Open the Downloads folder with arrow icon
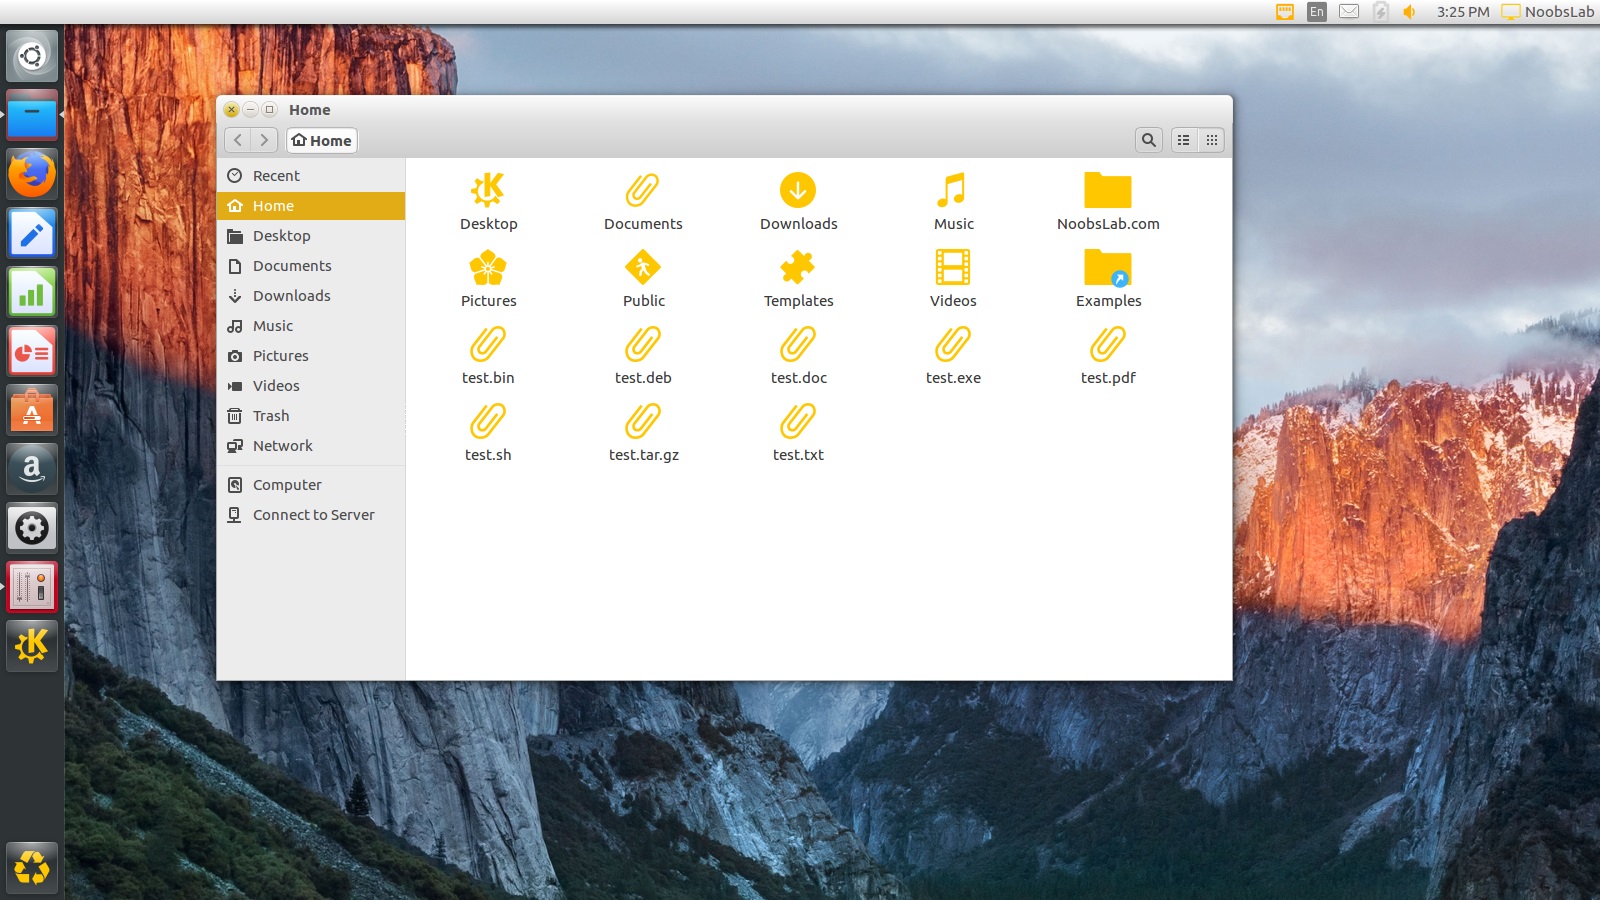This screenshot has height=900, width=1600. (x=797, y=189)
